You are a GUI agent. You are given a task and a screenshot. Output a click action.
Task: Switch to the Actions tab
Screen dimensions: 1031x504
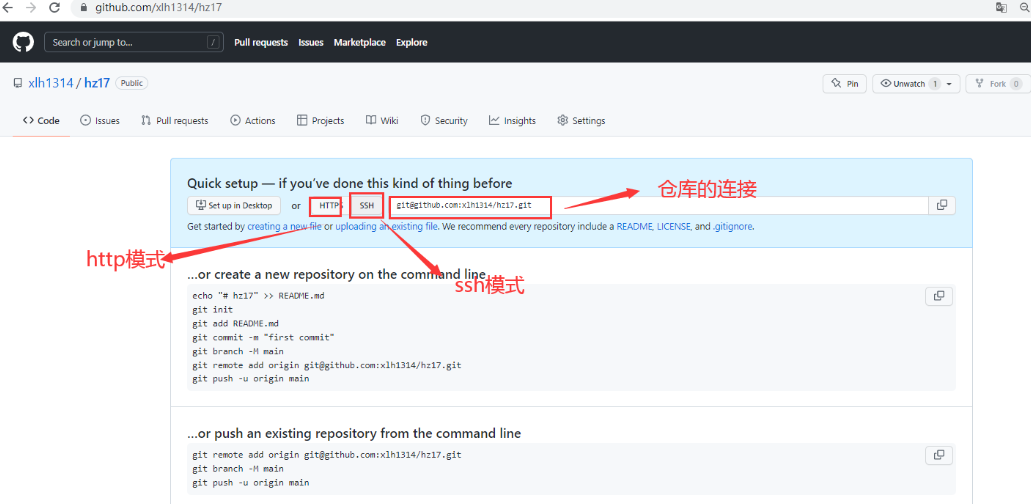252,121
